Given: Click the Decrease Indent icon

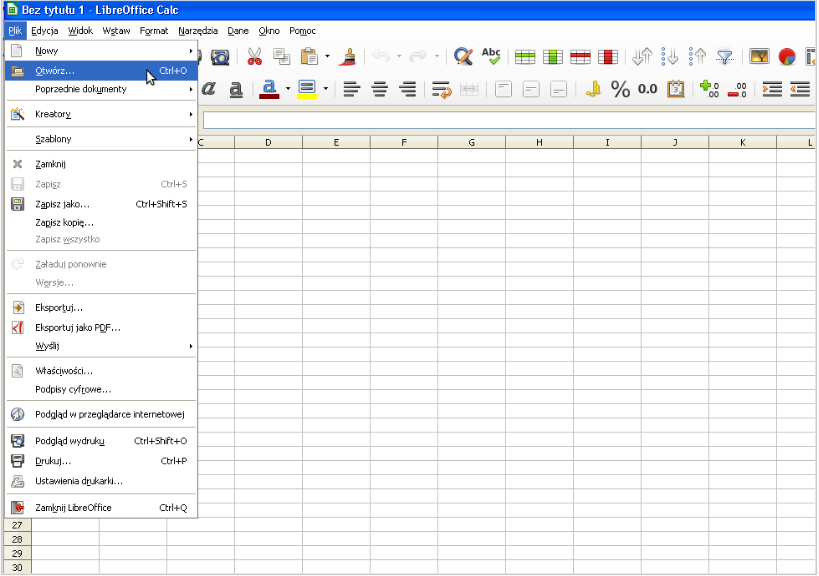Looking at the screenshot, I should click(799, 89).
